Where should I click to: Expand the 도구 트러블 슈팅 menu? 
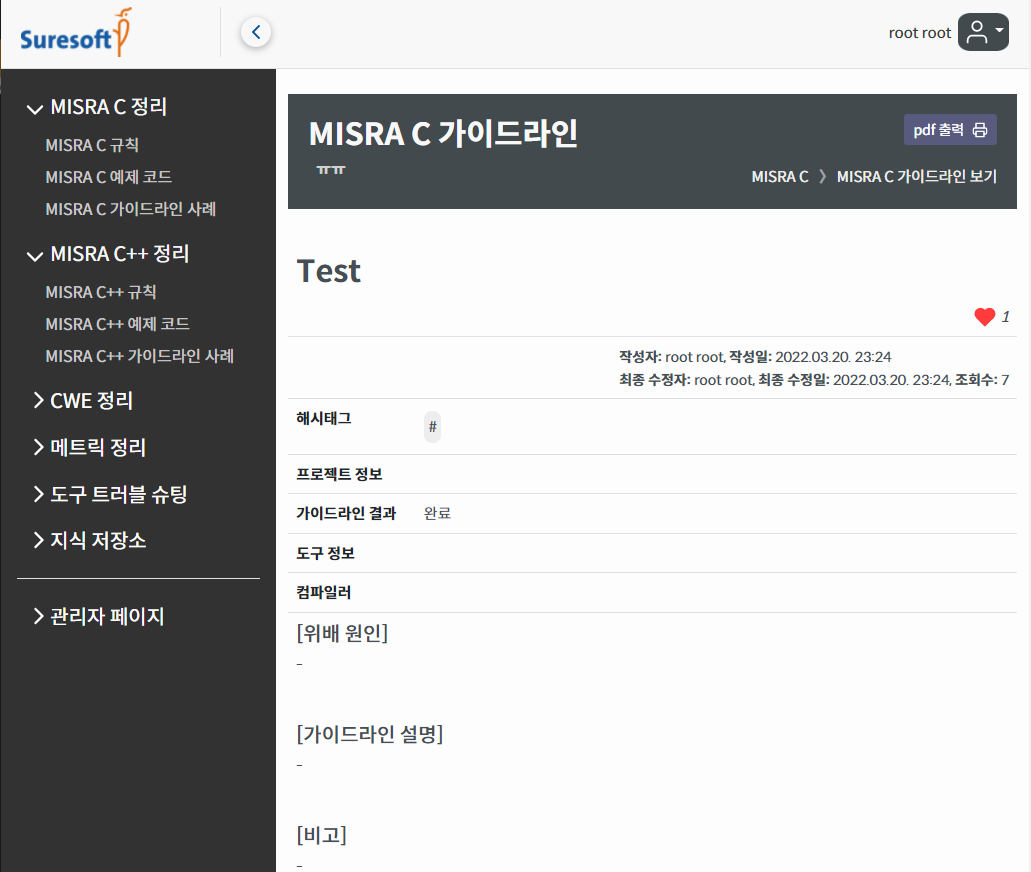click(x=110, y=494)
